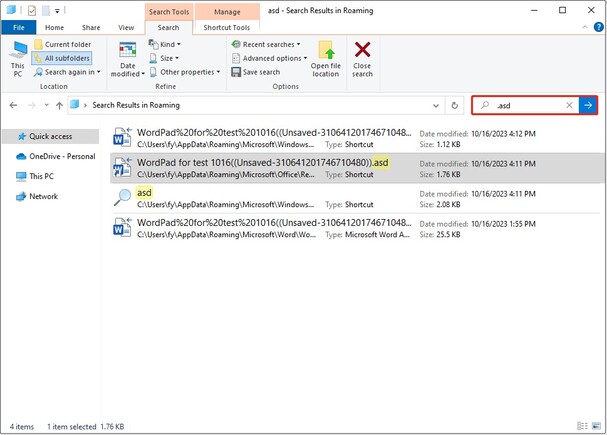The height and width of the screenshot is (435, 607).
Task: Select This PC in navigation pane
Action: tap(34, 176)
